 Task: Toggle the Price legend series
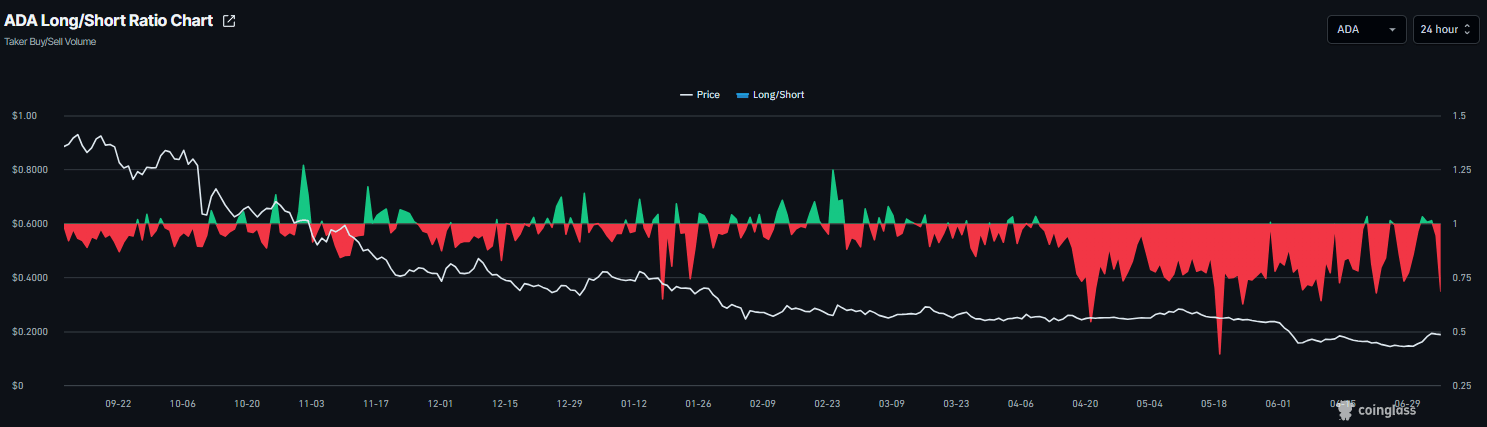(x=700, y=95)
